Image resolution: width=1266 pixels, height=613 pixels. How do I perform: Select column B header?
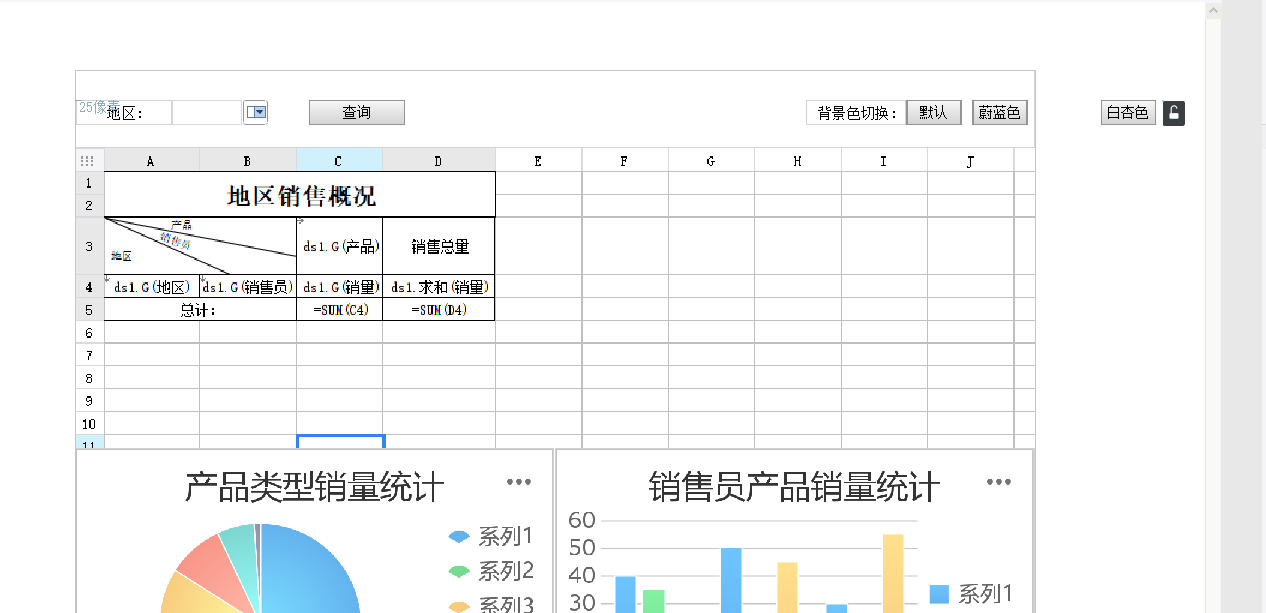(x=248, y=160)
